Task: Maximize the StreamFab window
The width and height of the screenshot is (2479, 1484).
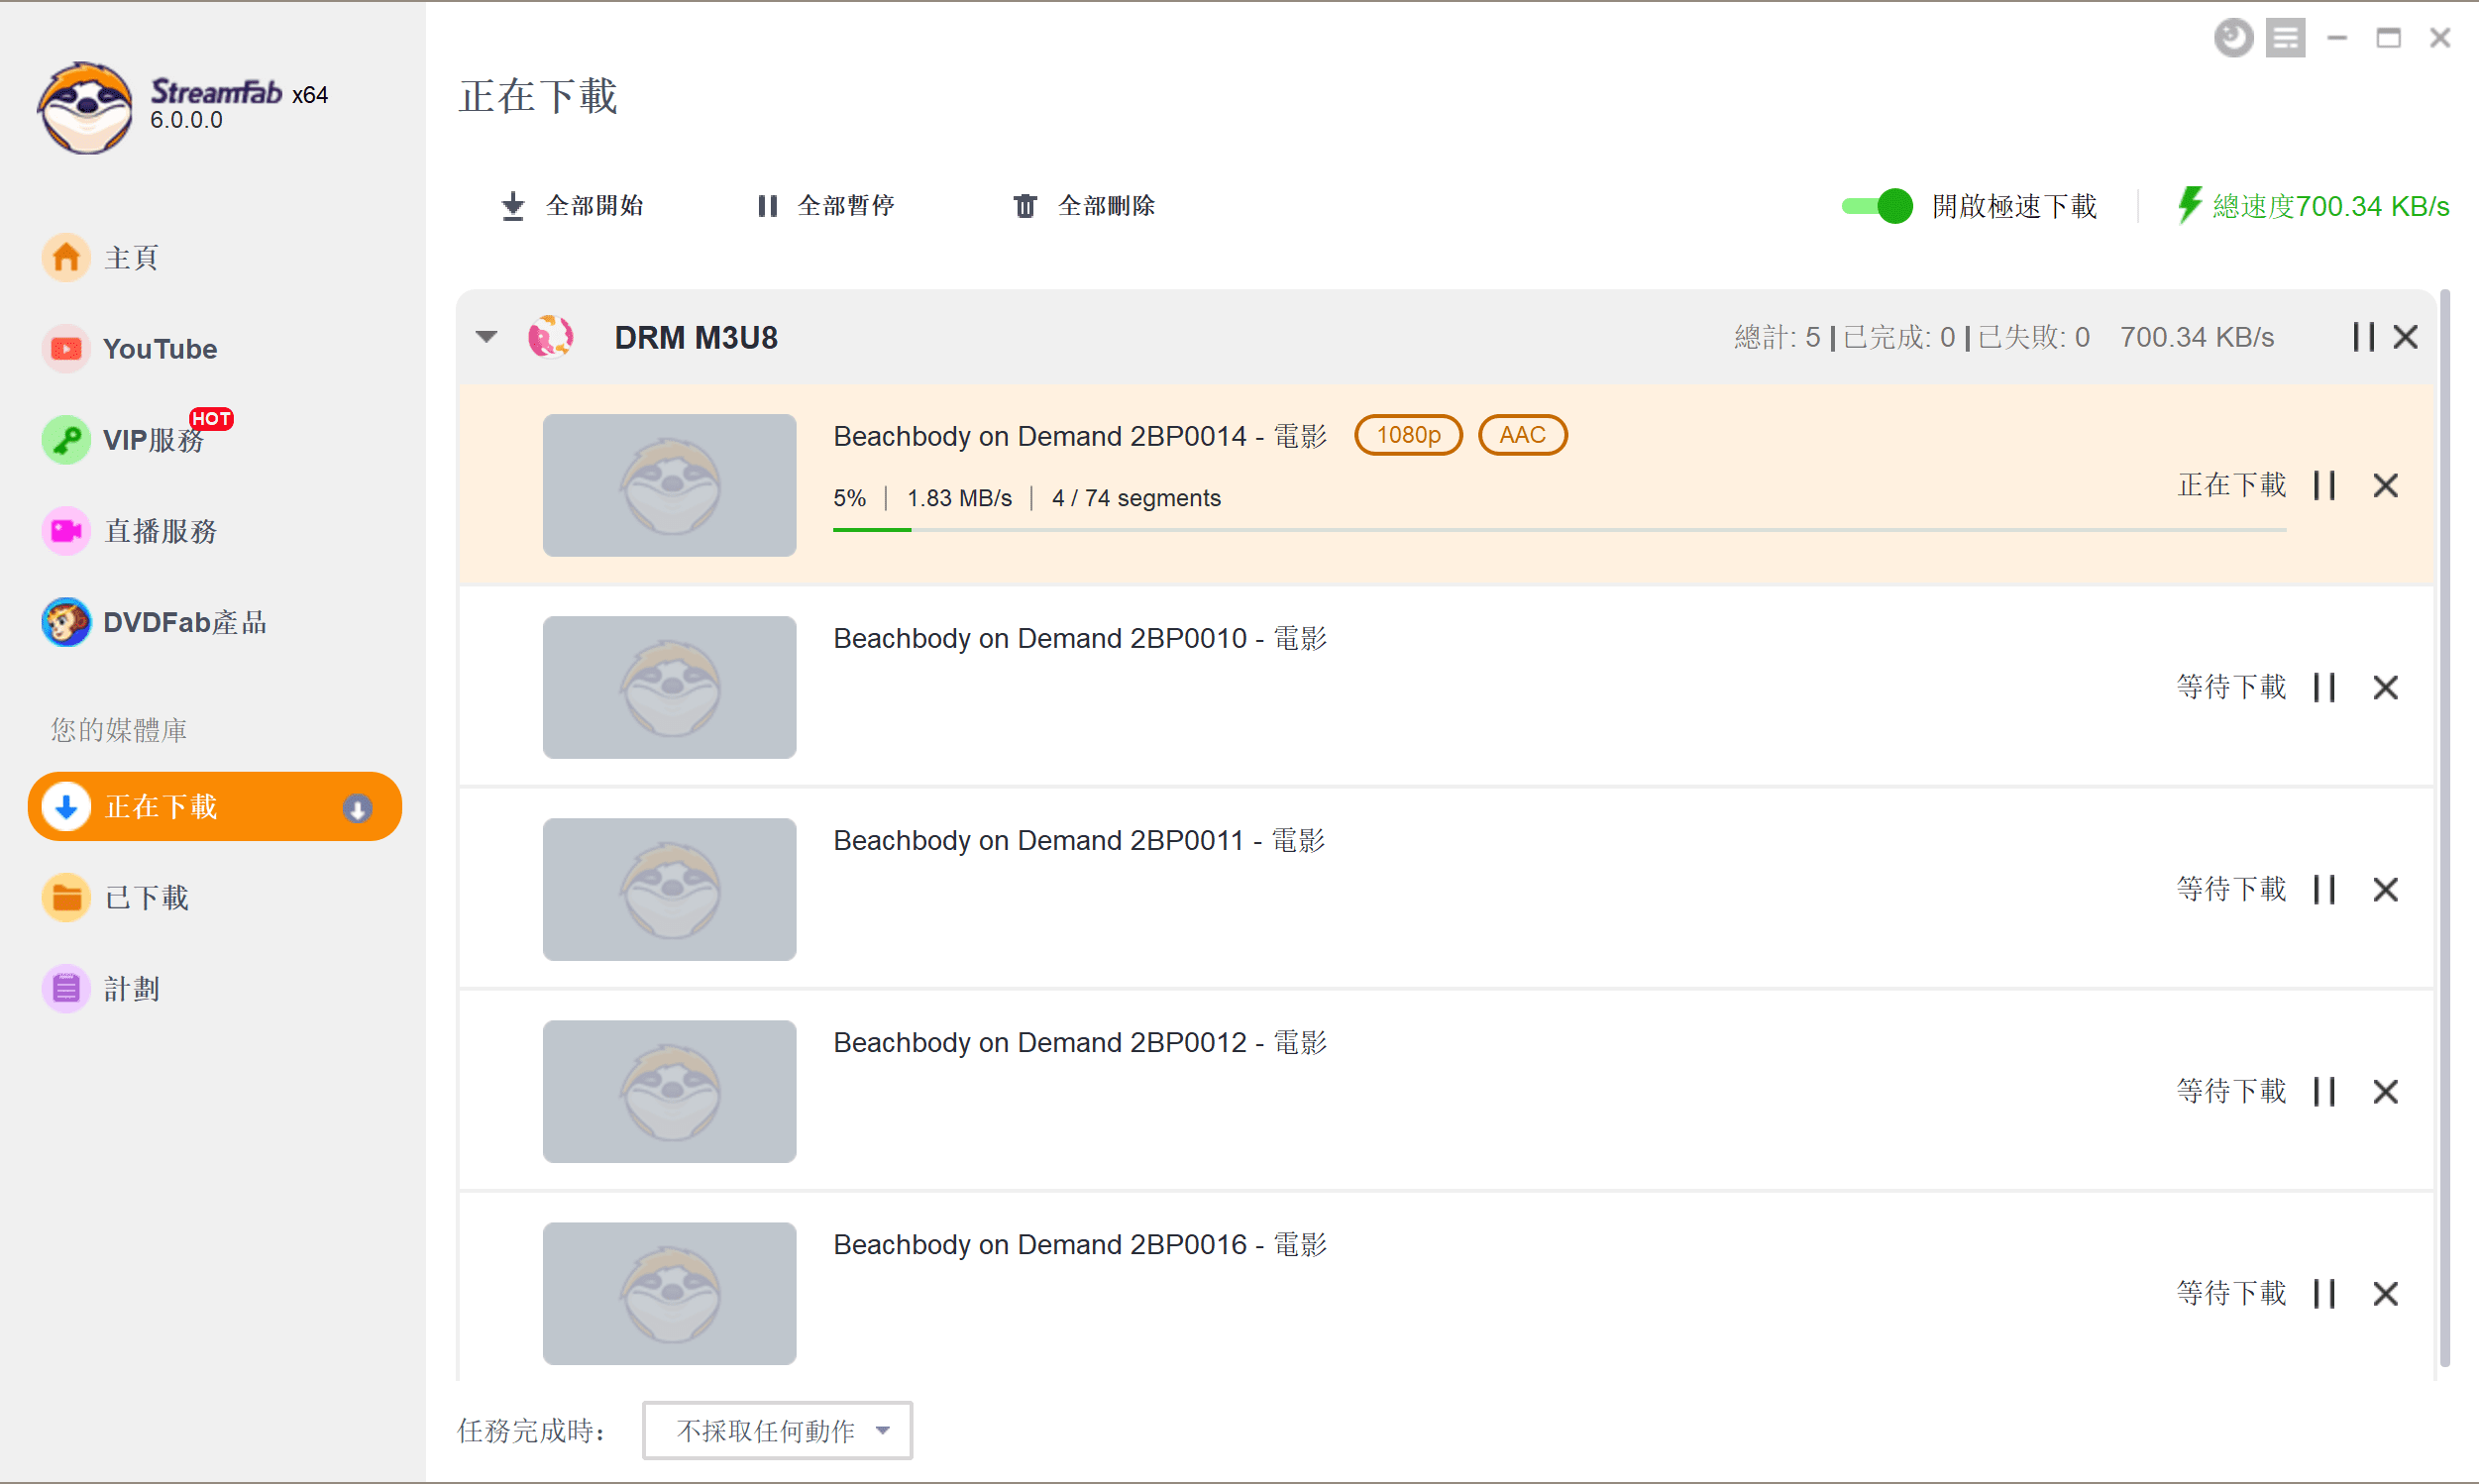Action: (x=2388, y=38)
